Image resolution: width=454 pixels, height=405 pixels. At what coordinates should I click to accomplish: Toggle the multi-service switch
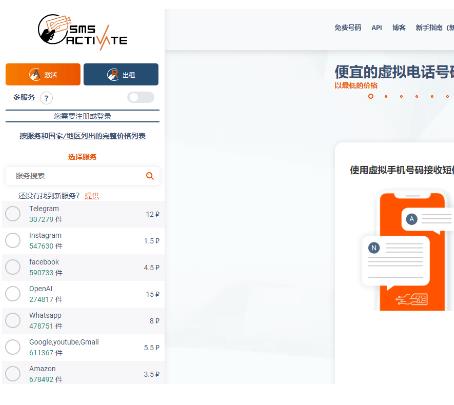coord(141,97)
